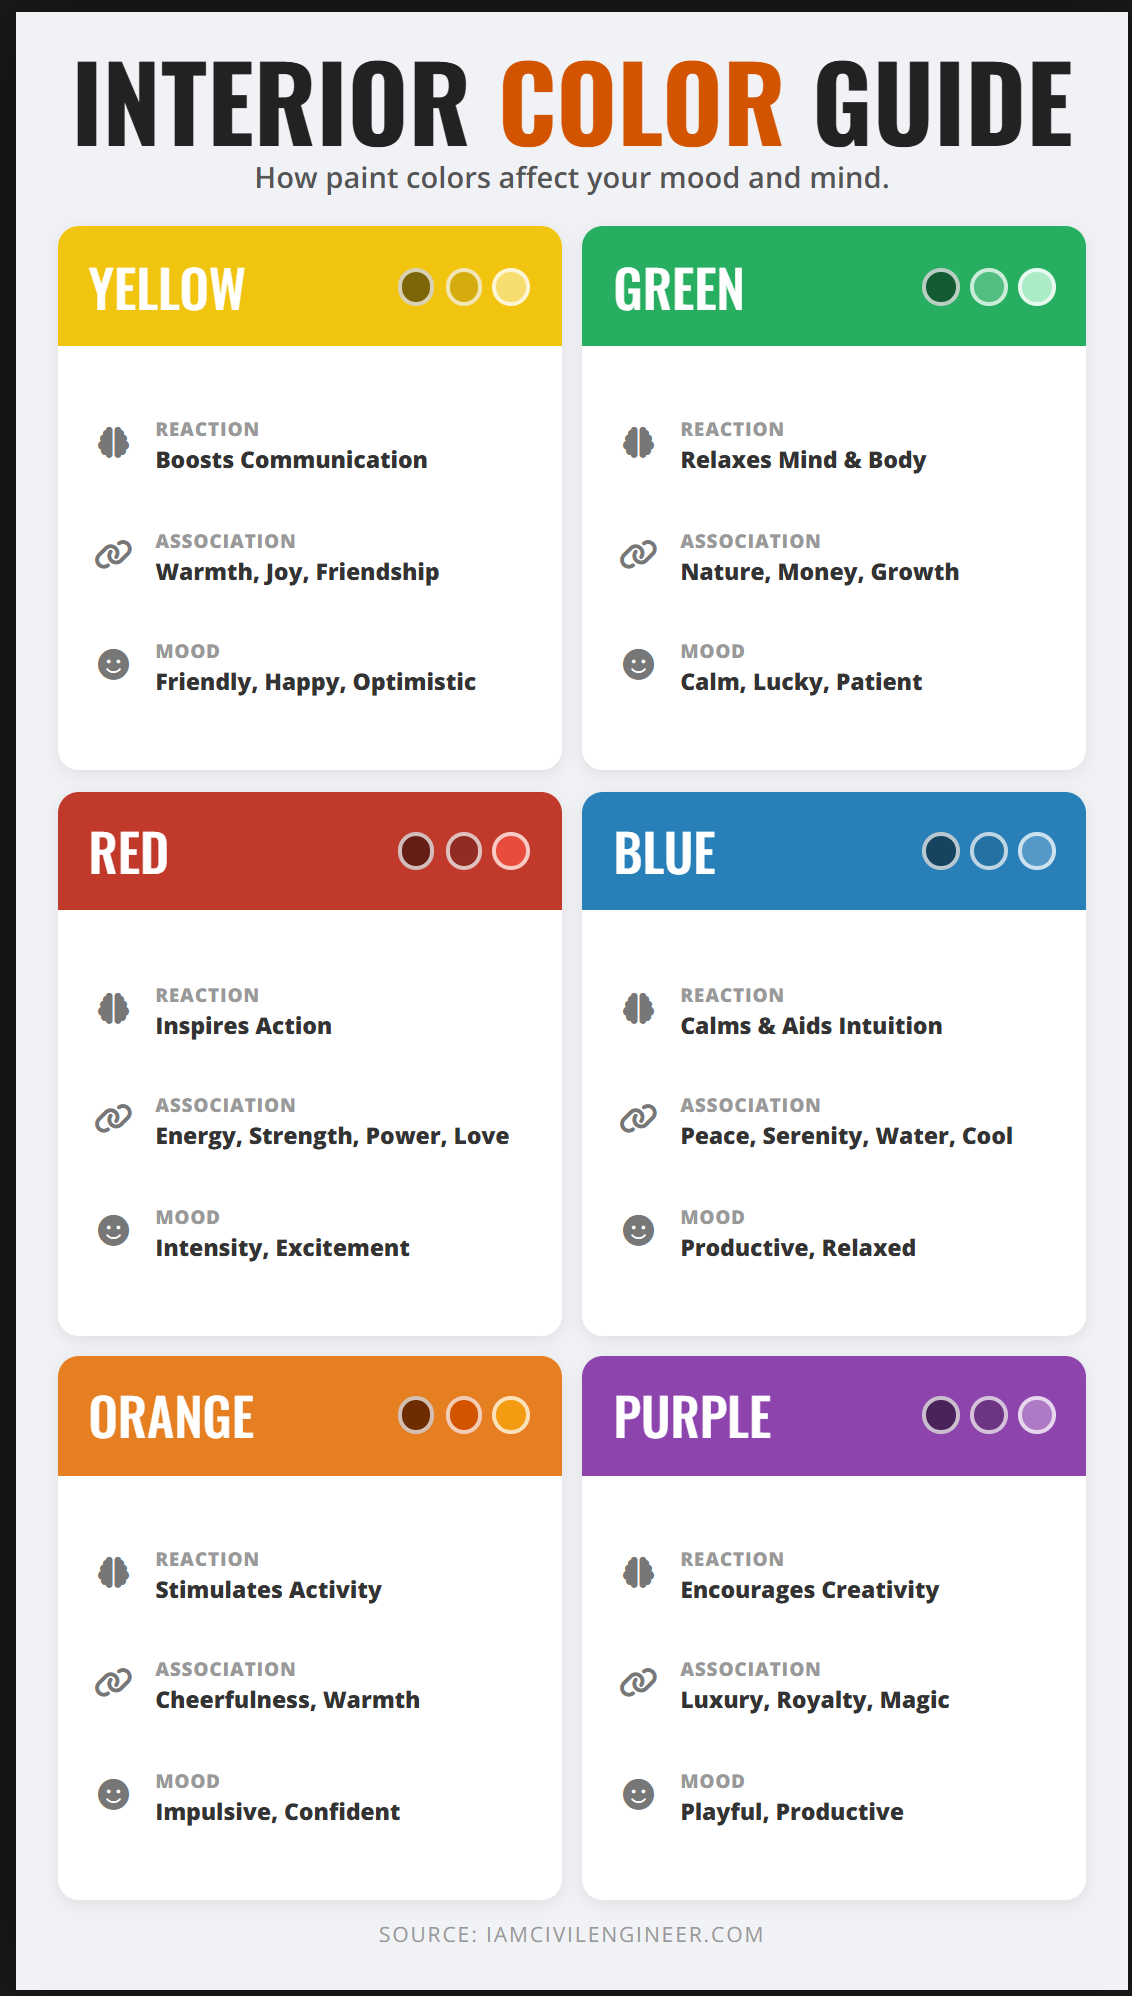Click the brain reaction icon in Blue card
Image resolution: width=1132 pixels, height=1996 pixels.
(638, 1008)
